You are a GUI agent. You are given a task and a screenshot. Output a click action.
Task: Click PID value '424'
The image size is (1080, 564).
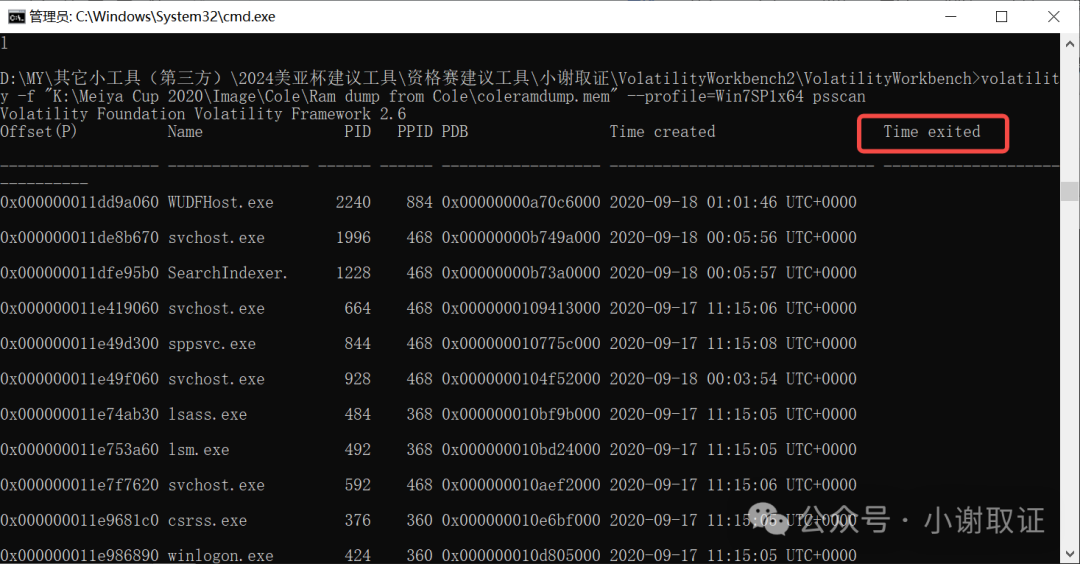[x=357, y=555]
